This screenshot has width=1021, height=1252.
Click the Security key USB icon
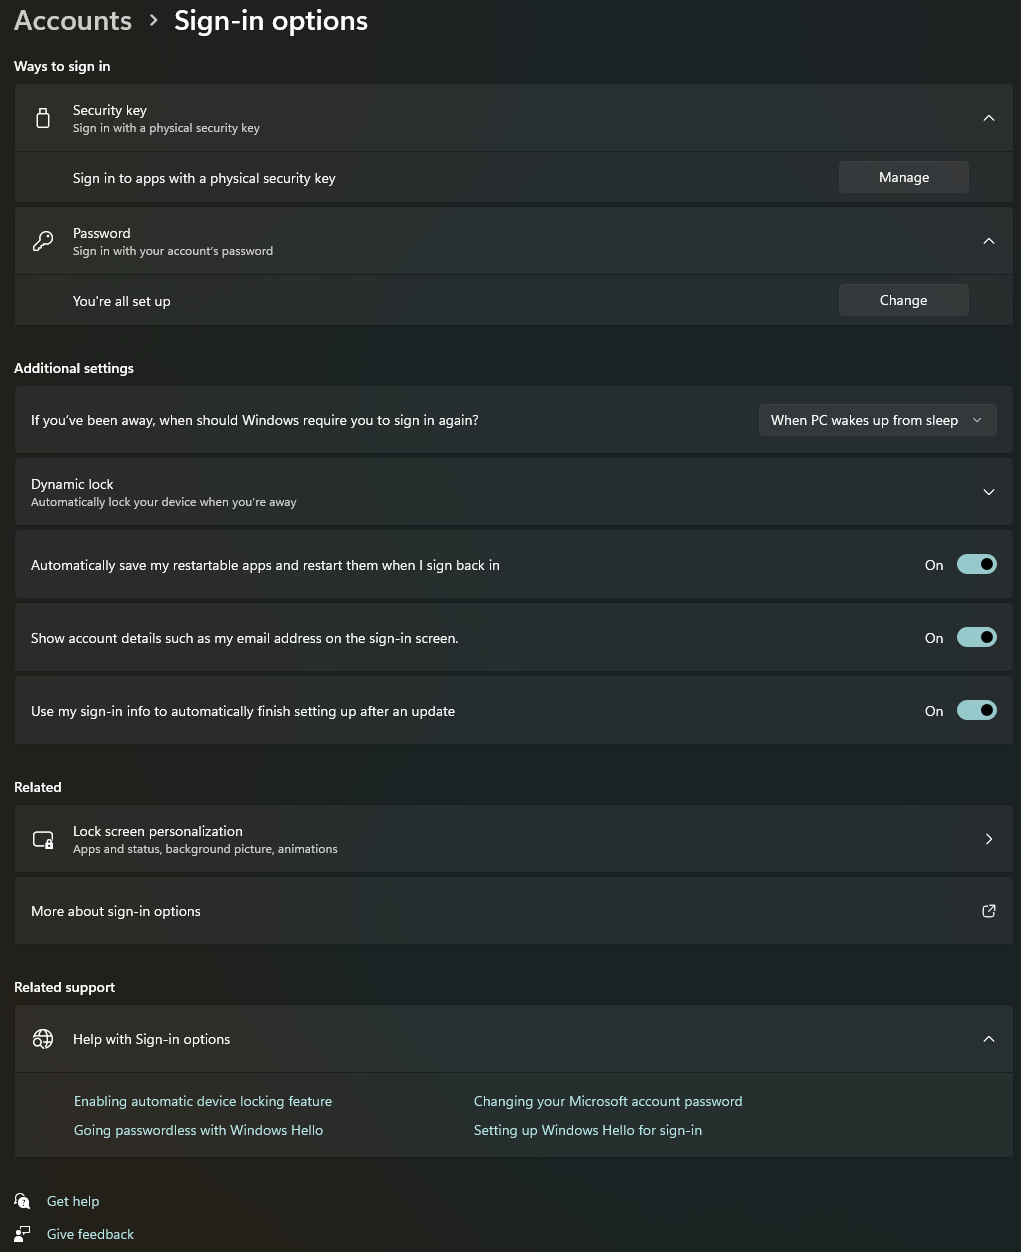pos(43,118)
